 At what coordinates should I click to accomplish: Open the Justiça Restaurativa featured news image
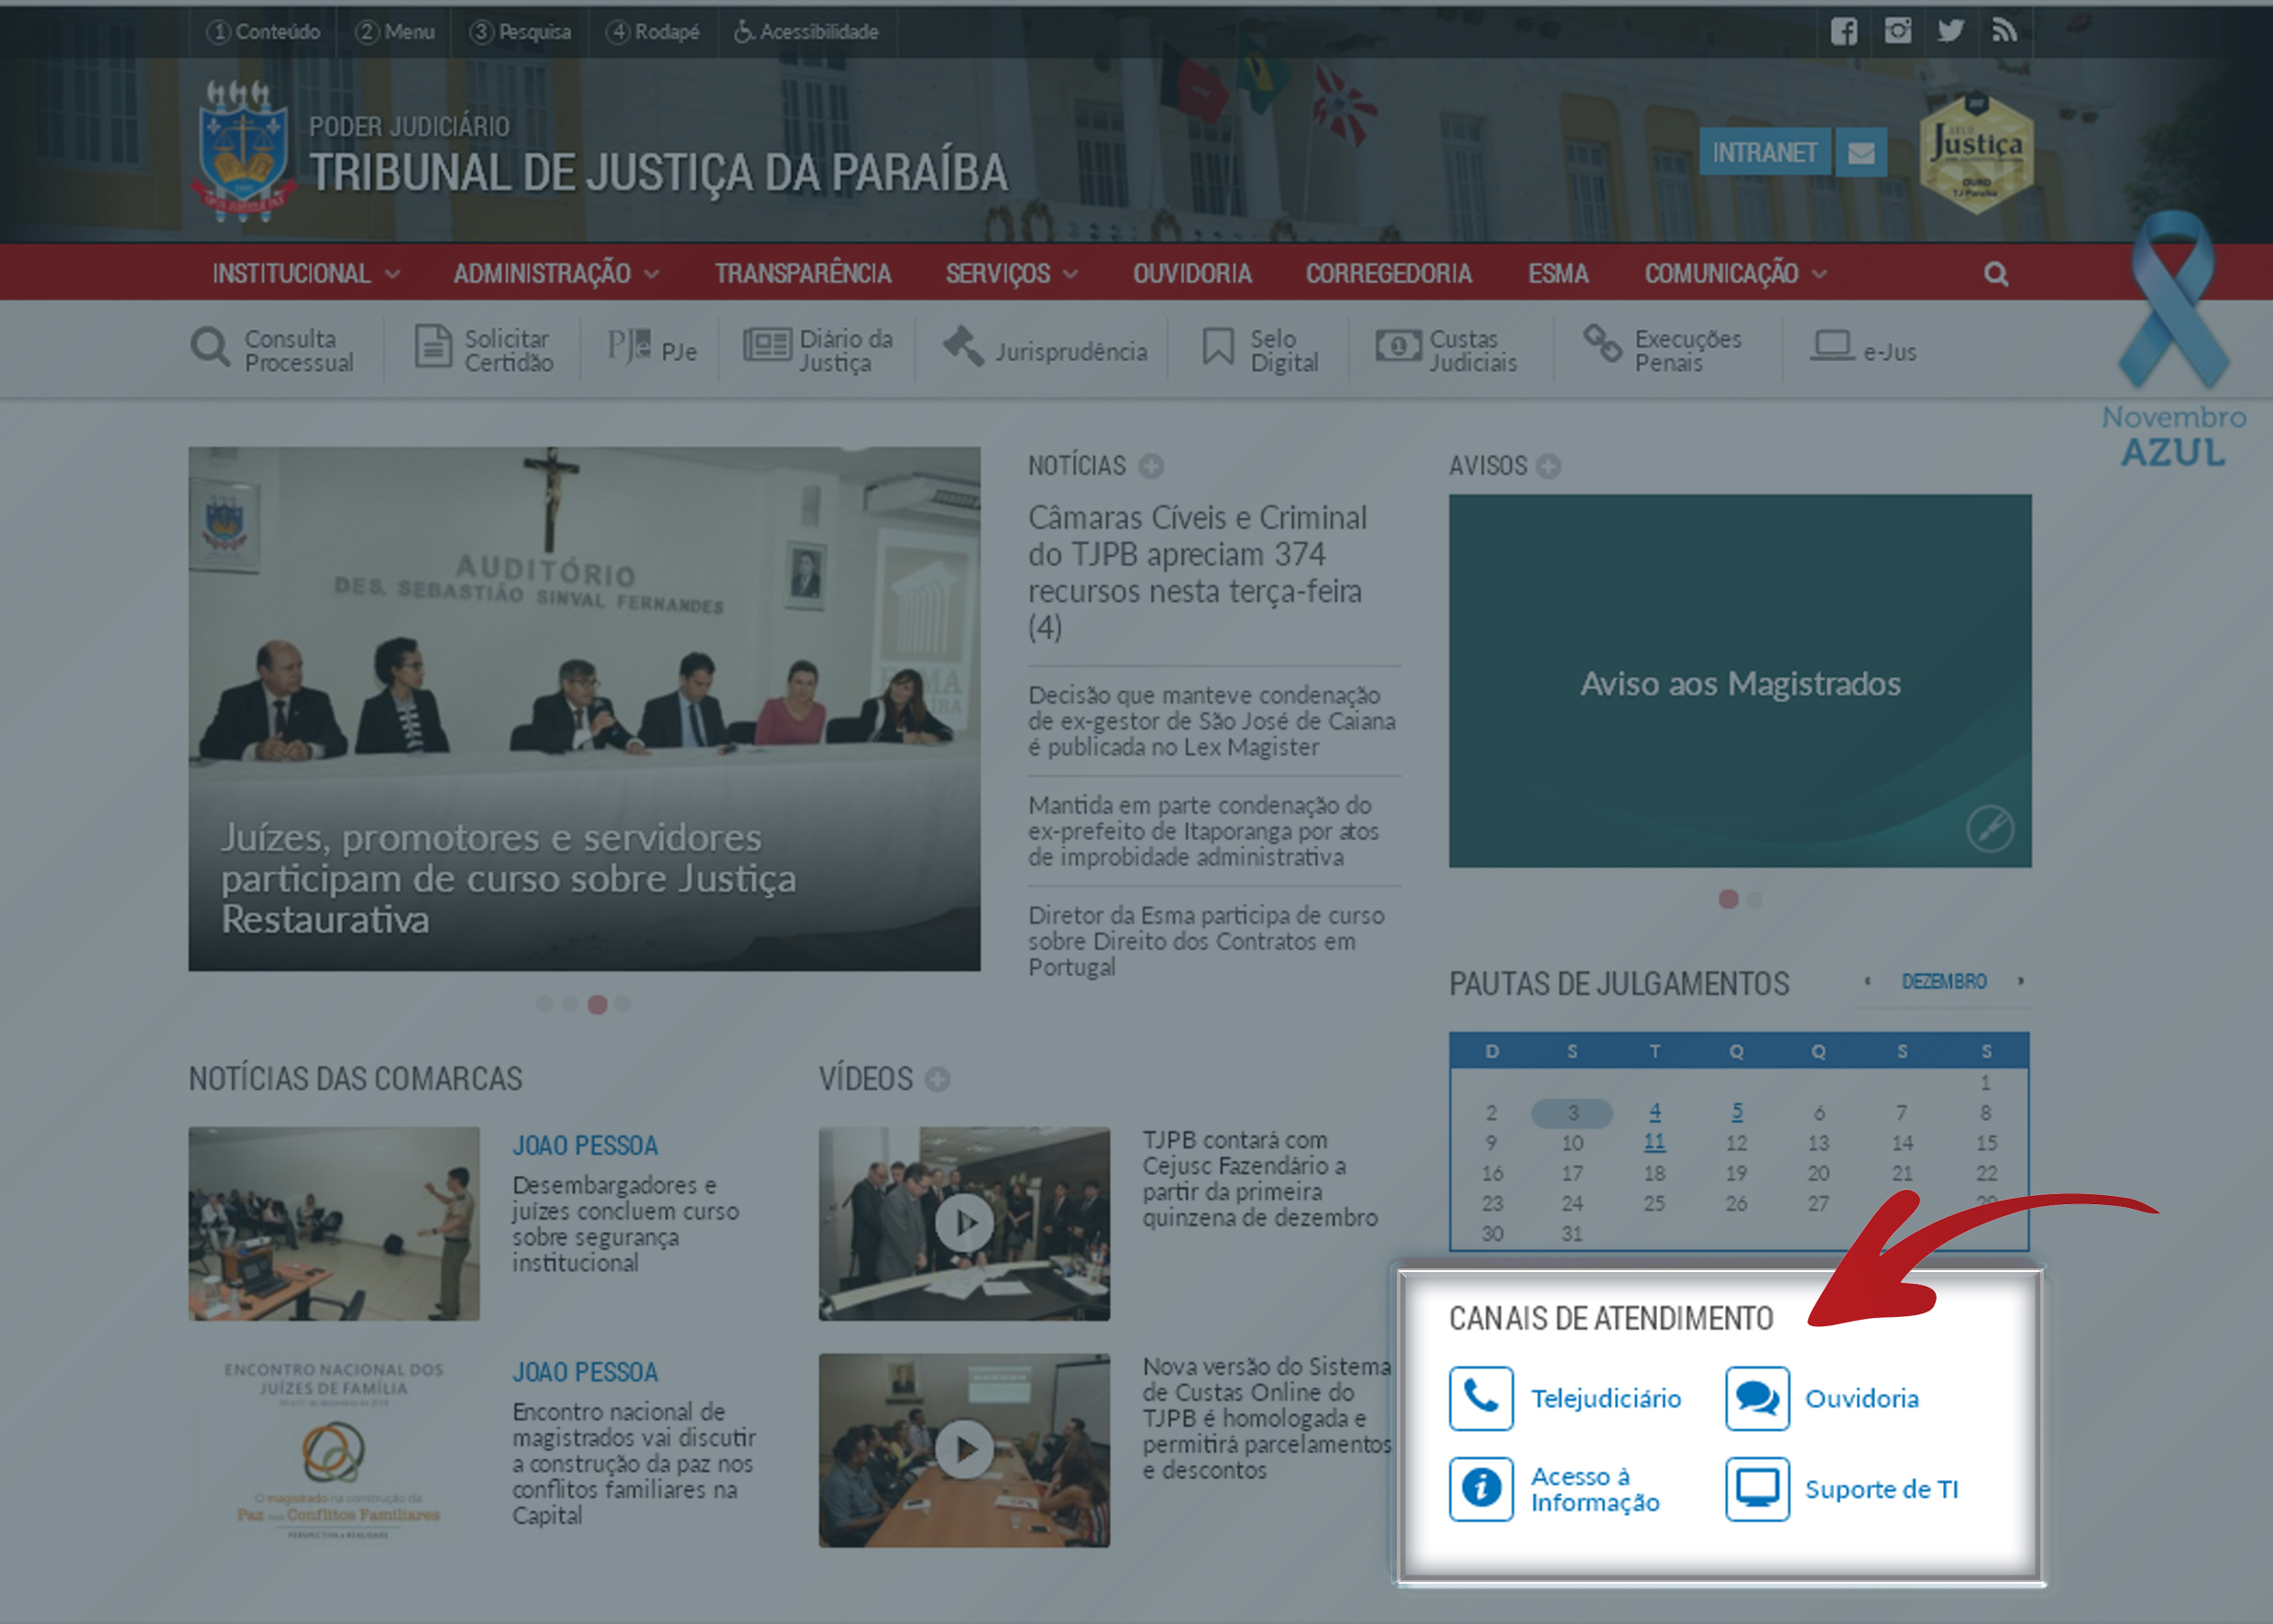point(584,708)
